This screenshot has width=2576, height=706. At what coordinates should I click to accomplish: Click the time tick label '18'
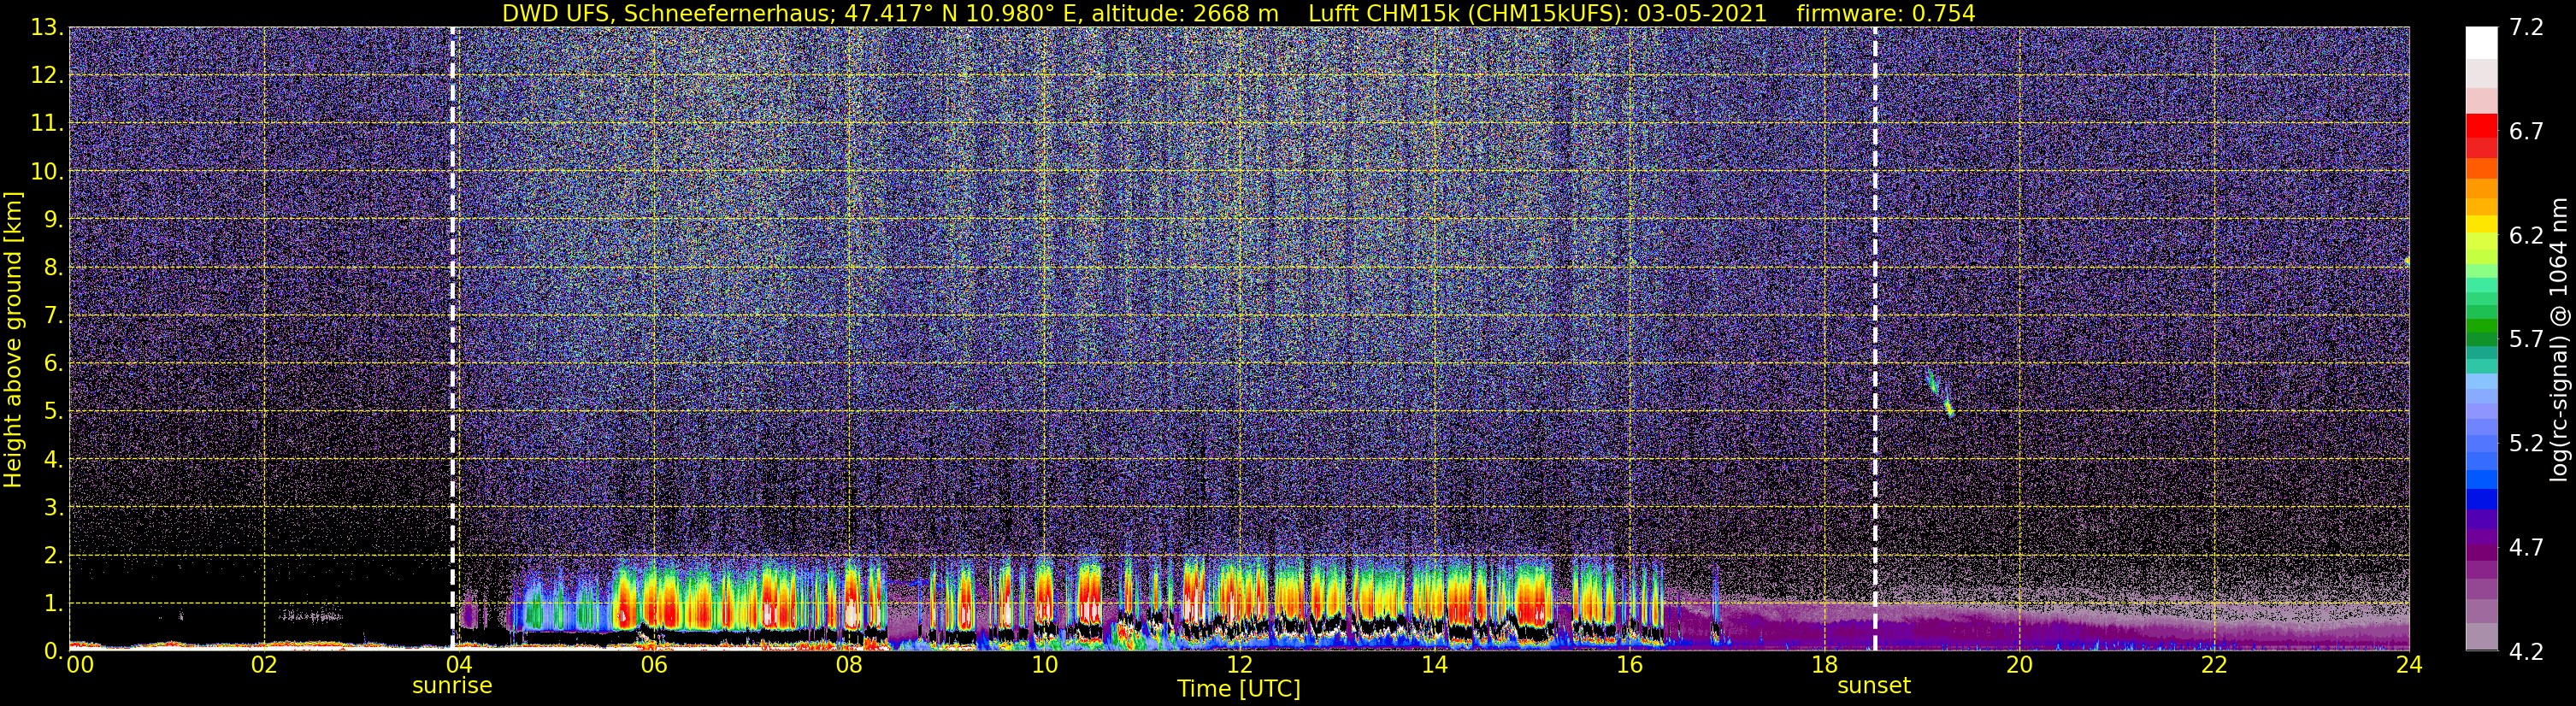click(1824, 665)
